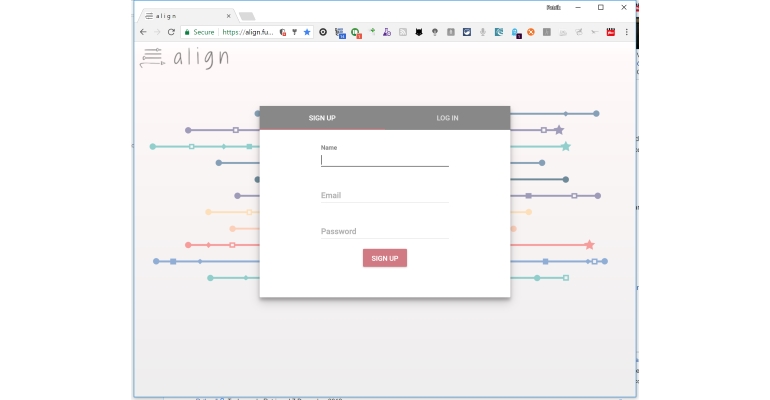Viewport: 770px width, 400px height.
Task: Click the green Secure padlock indicator
Action: (199, 32)
